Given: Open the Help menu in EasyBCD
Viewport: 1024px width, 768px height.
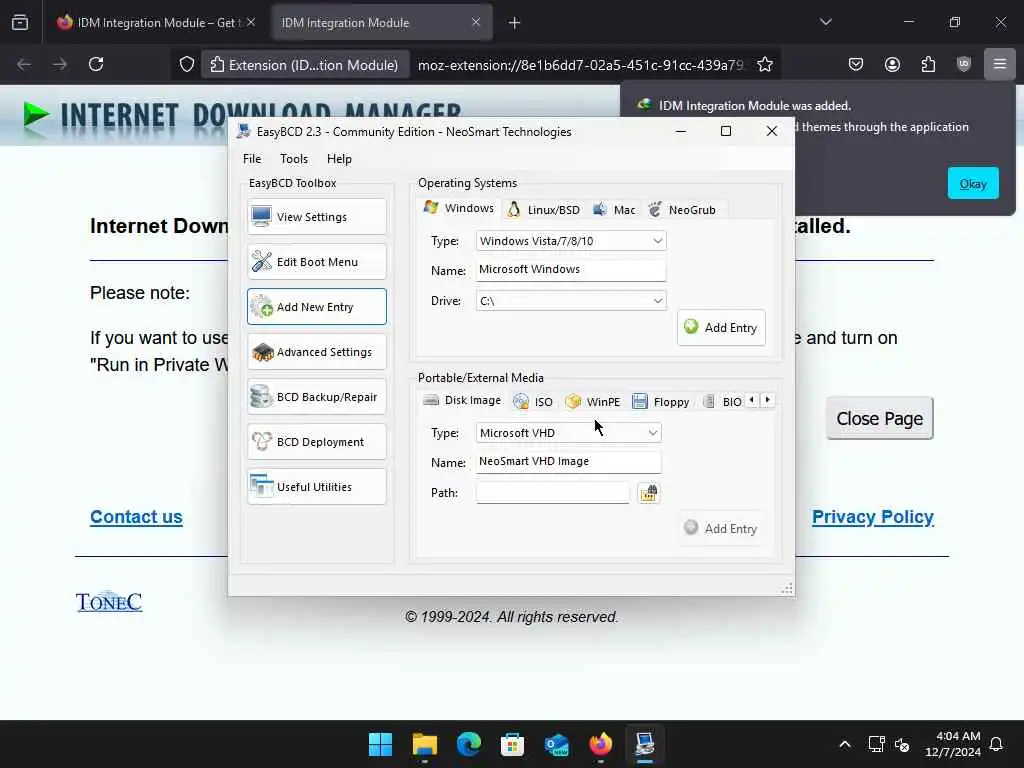Looking at the screenshot, I should click(x=339, y=159).
